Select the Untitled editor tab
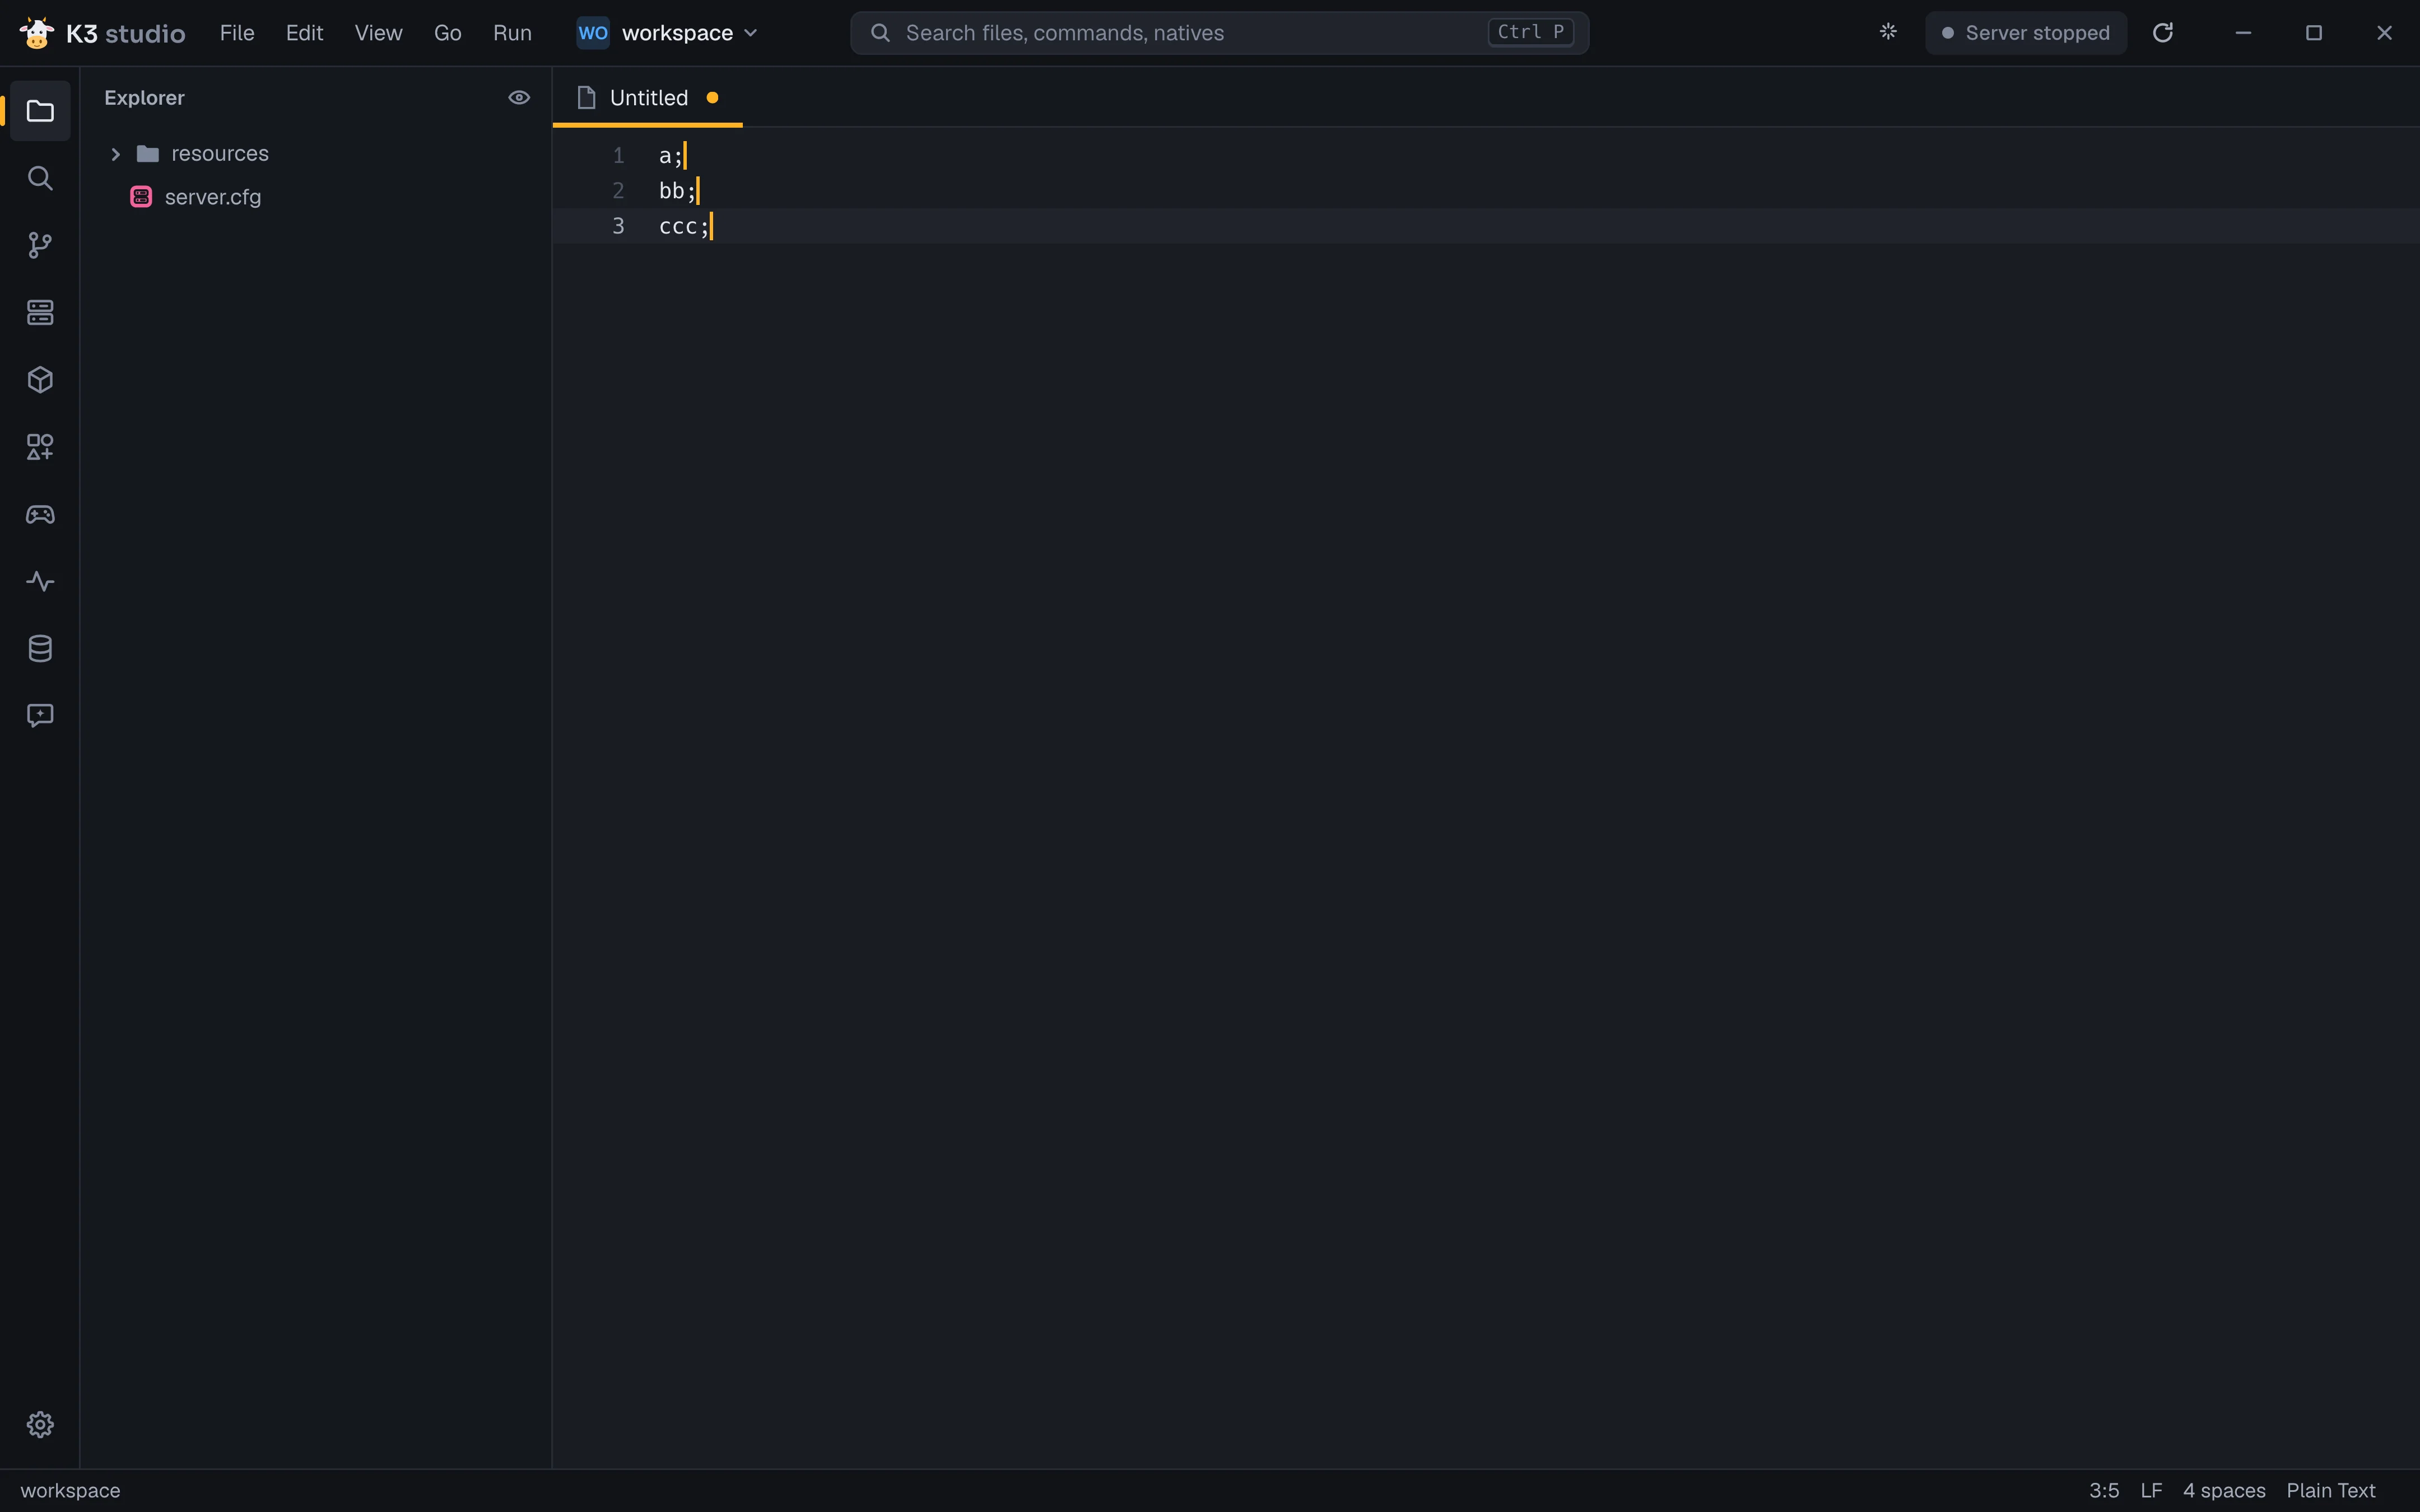This screenshot has width=2420, height=1512. 648,98
